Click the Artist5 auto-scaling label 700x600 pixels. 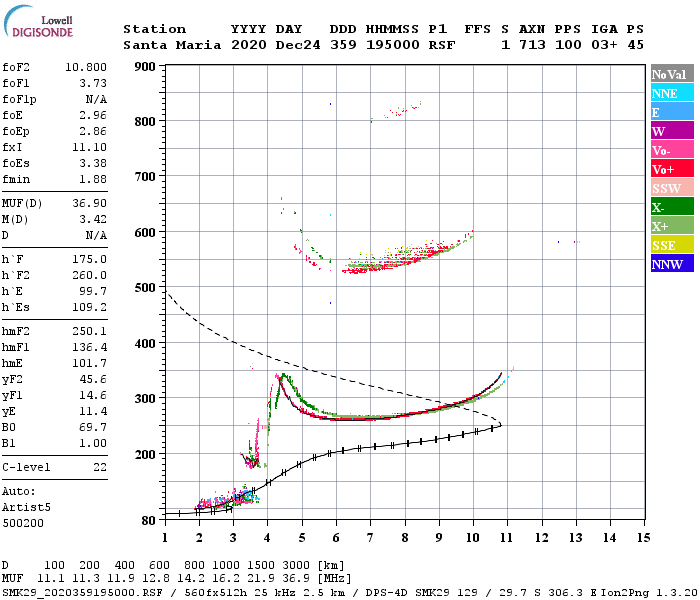coord(26,508)
